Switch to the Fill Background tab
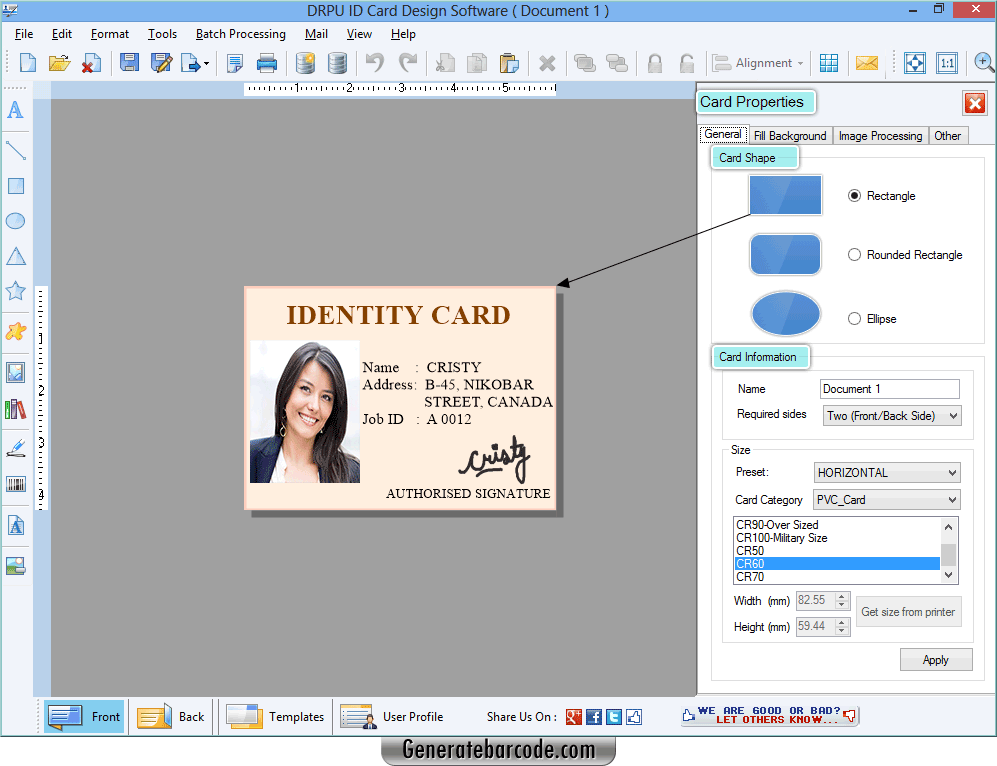Image resolution: width=997 pixels, height=766 pixels. (x=789, y=135)
